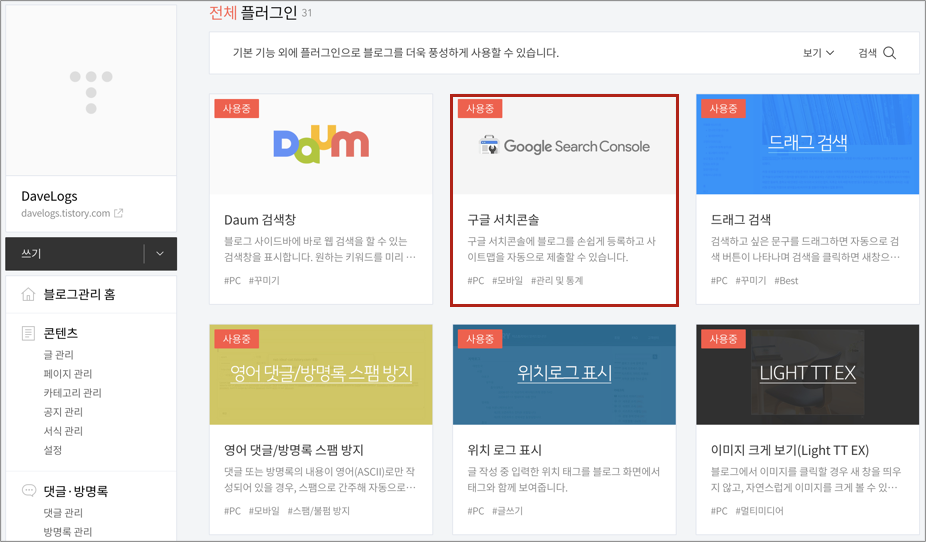Click the Tistory logo blog image
This screenshot has width=926, height=542.
click(91, 90)
